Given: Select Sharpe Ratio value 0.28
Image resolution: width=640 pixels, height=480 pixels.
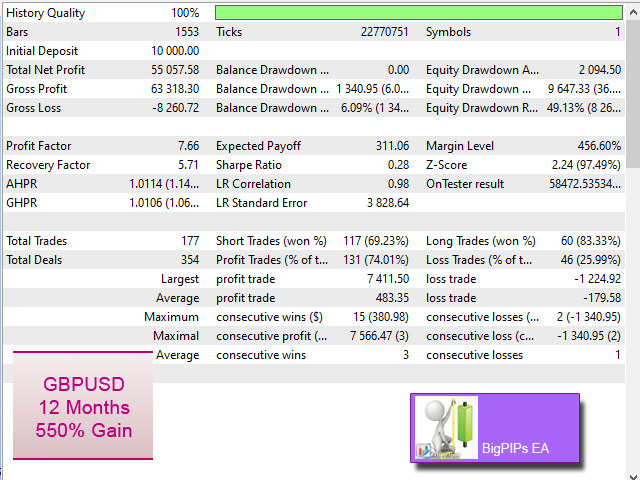Looking at the screenshot, I should pyautogui.click(x=398, y=165).
